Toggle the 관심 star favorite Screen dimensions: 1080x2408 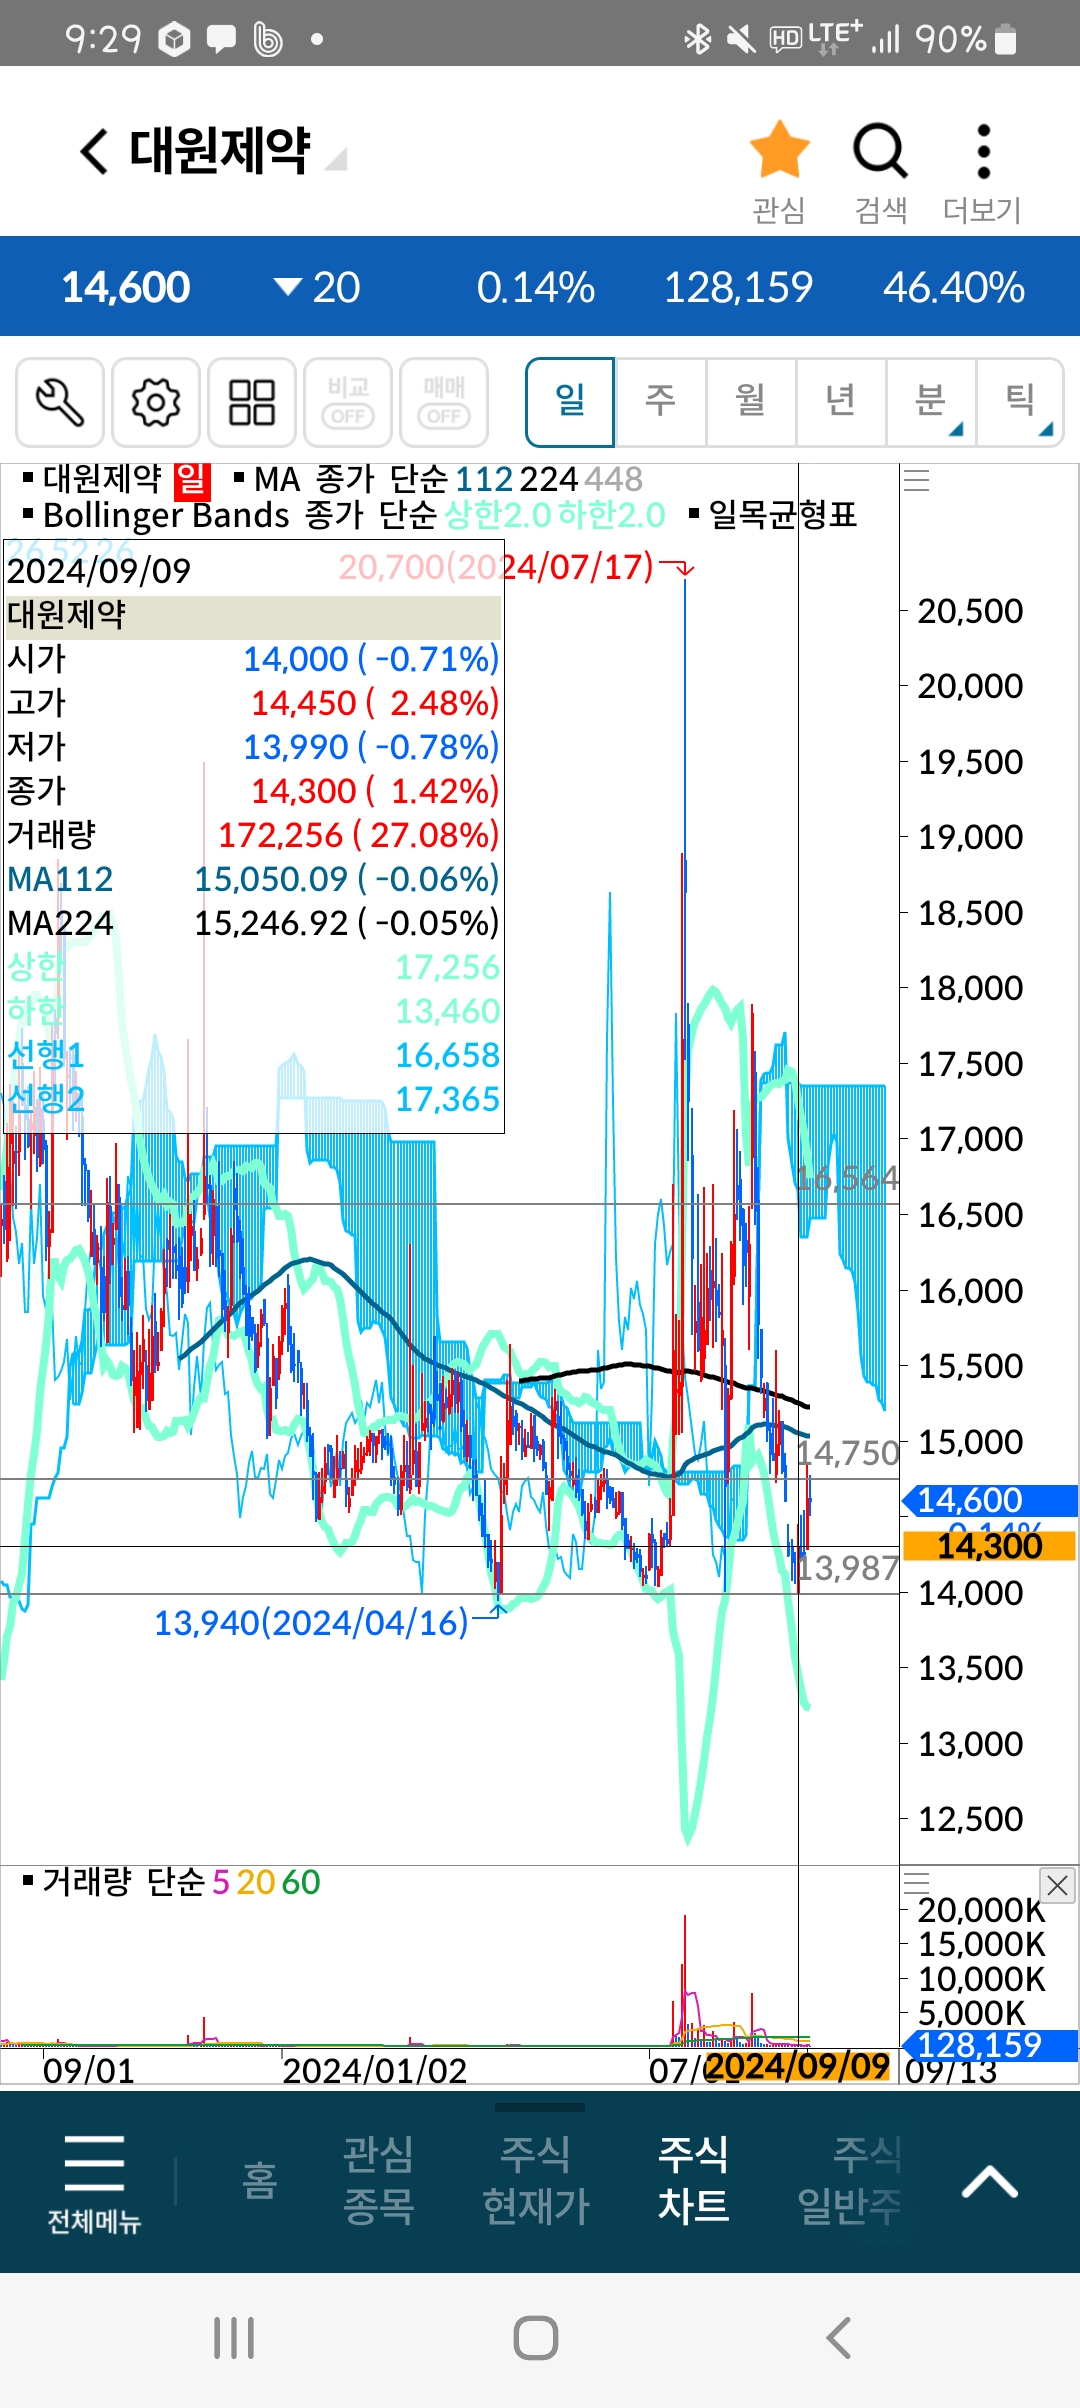(779, 172)
